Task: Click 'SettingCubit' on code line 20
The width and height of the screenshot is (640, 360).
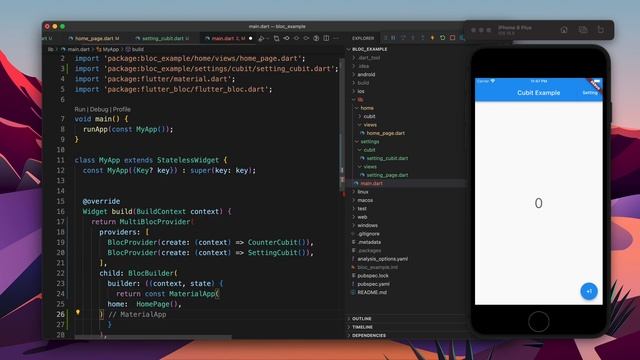Action: (272, 253)
